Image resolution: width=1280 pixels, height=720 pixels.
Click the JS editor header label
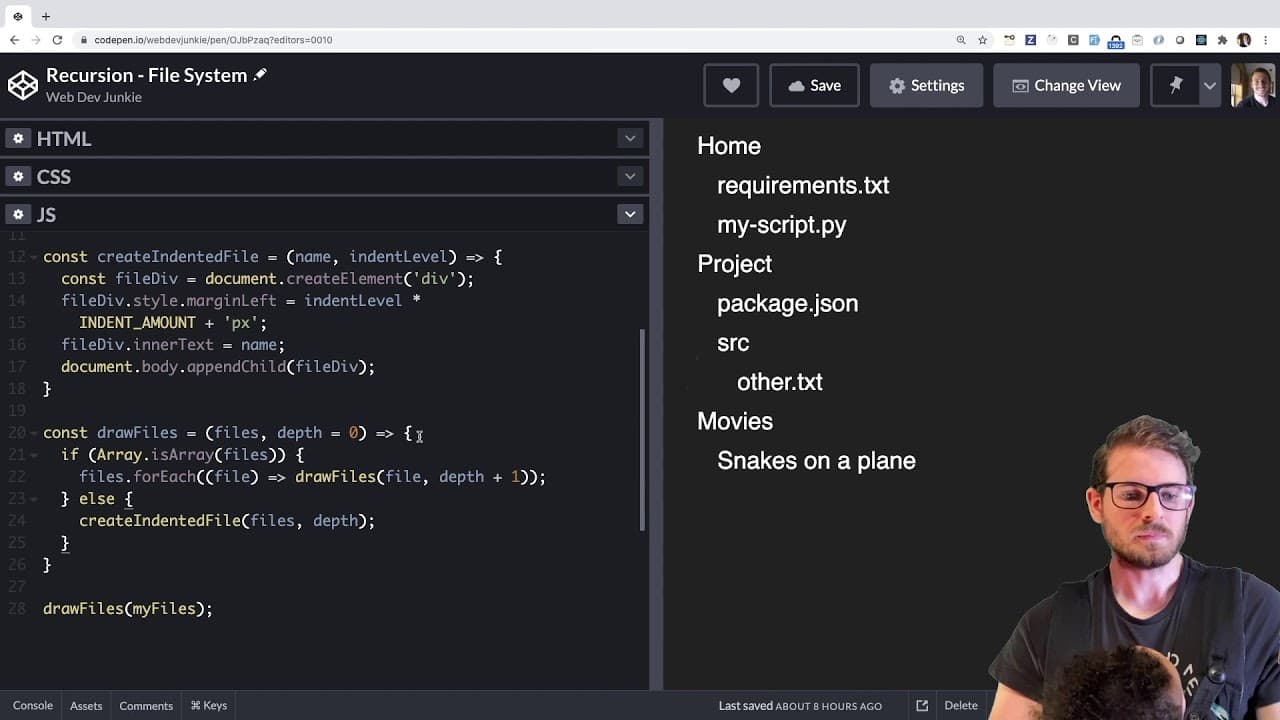tap(46, 214)
